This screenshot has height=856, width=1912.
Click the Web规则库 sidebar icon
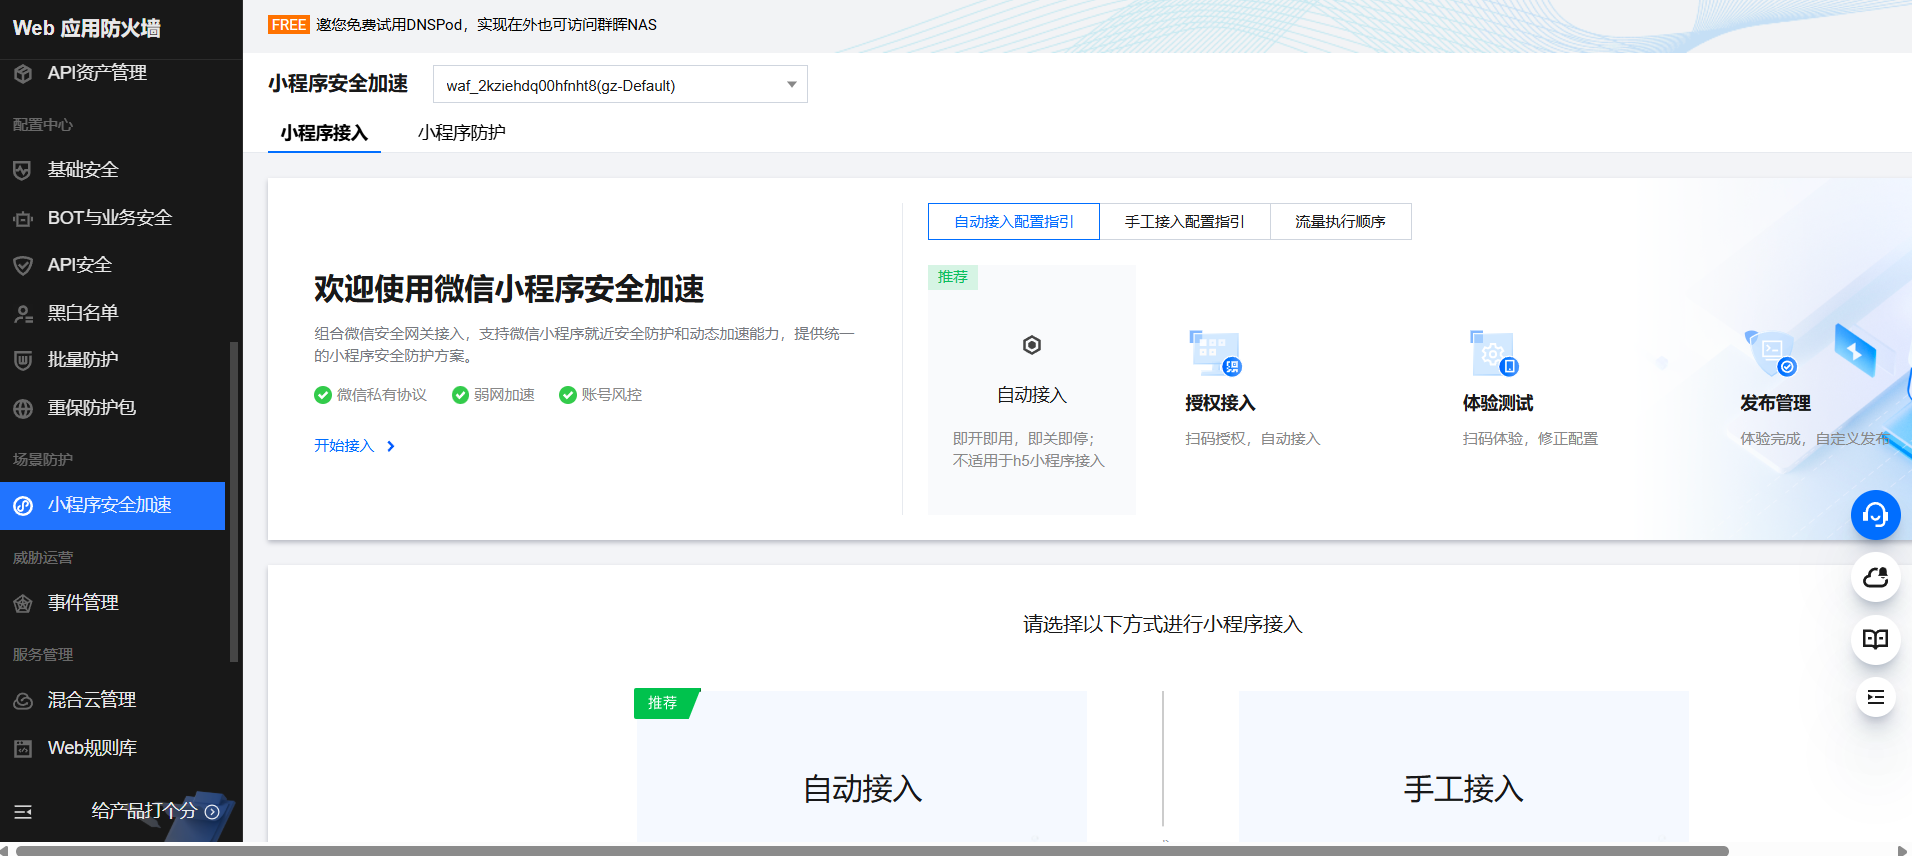click(23, 748)
